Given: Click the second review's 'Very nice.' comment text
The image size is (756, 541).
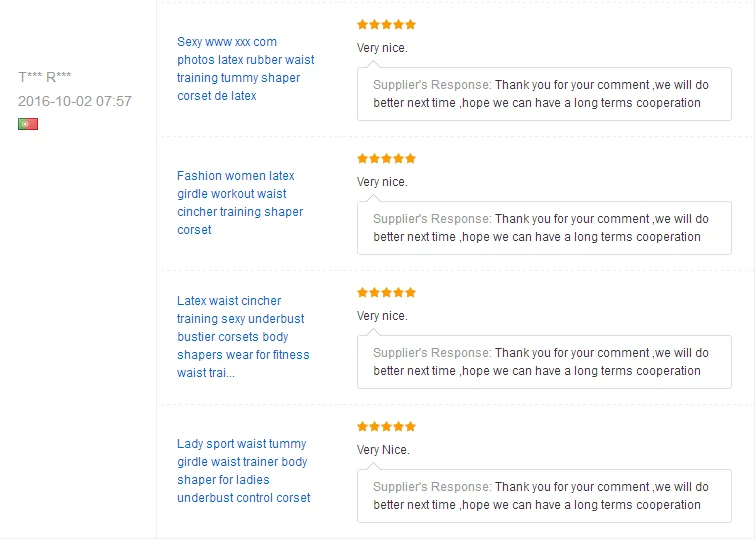Looking at the screenshot, I should click(x=382, y=182).
